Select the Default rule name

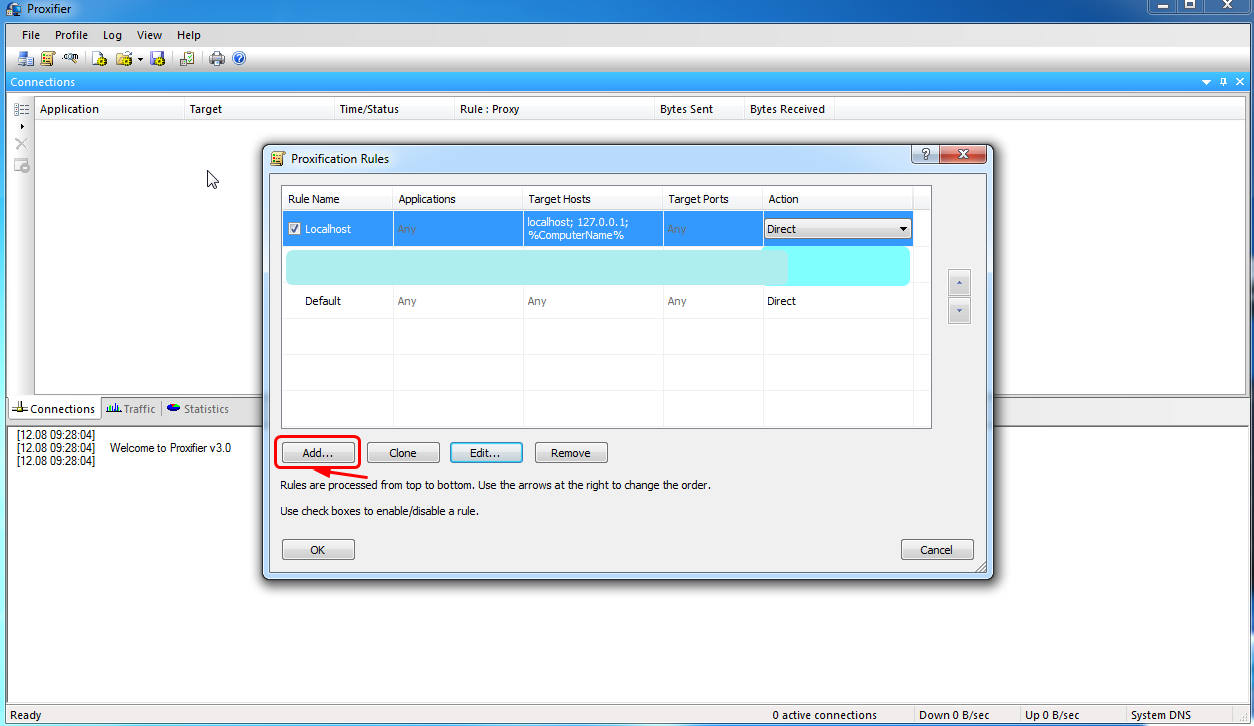tap(323, 301)
